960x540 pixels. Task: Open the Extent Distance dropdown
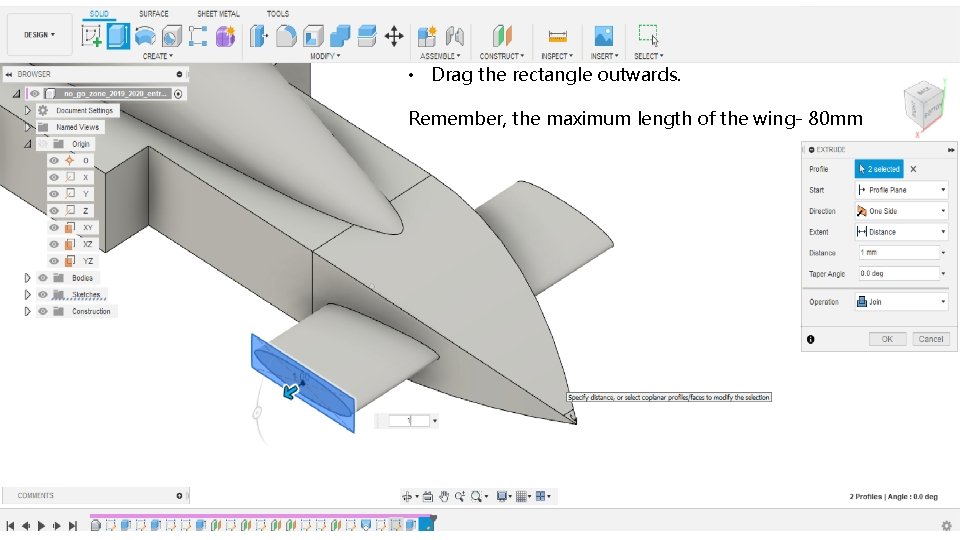coord(901,231)
